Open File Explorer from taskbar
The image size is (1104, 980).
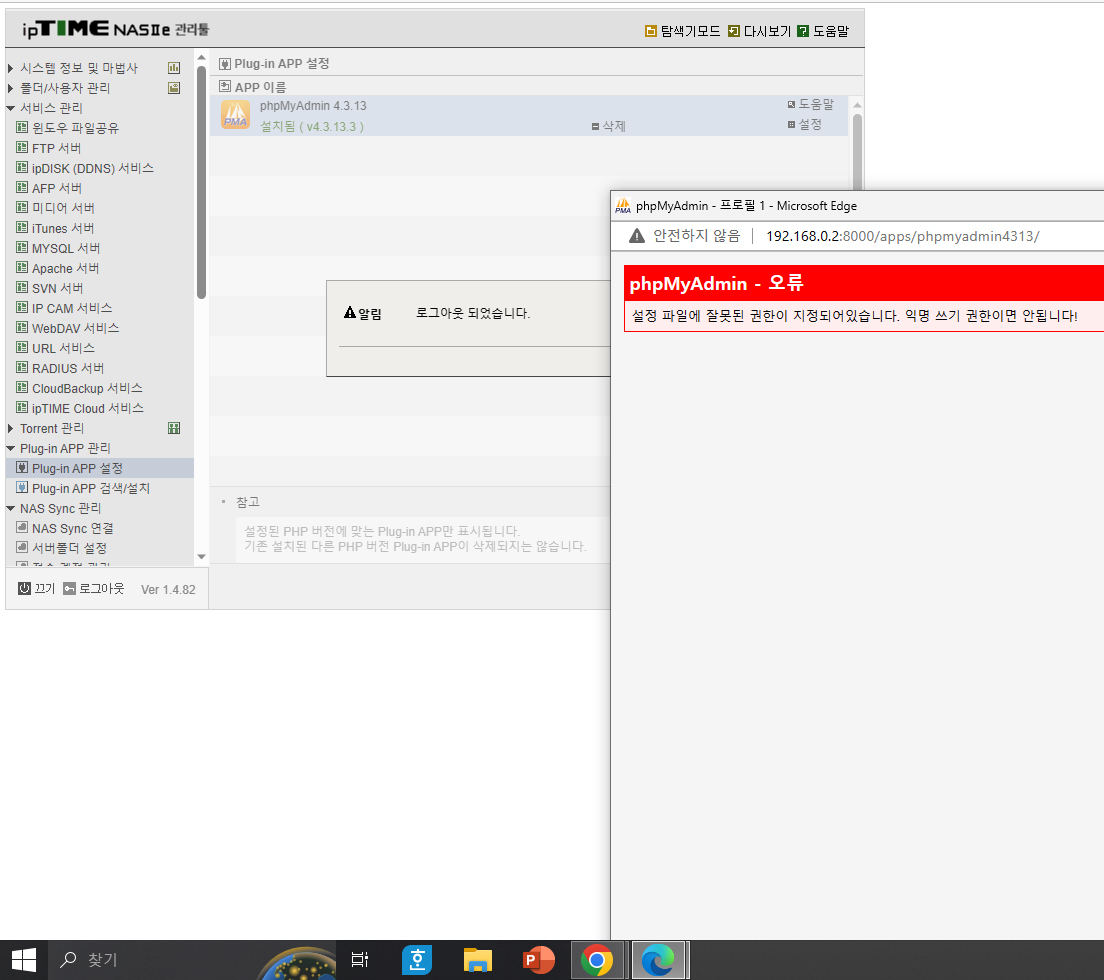tap(477, 960)
